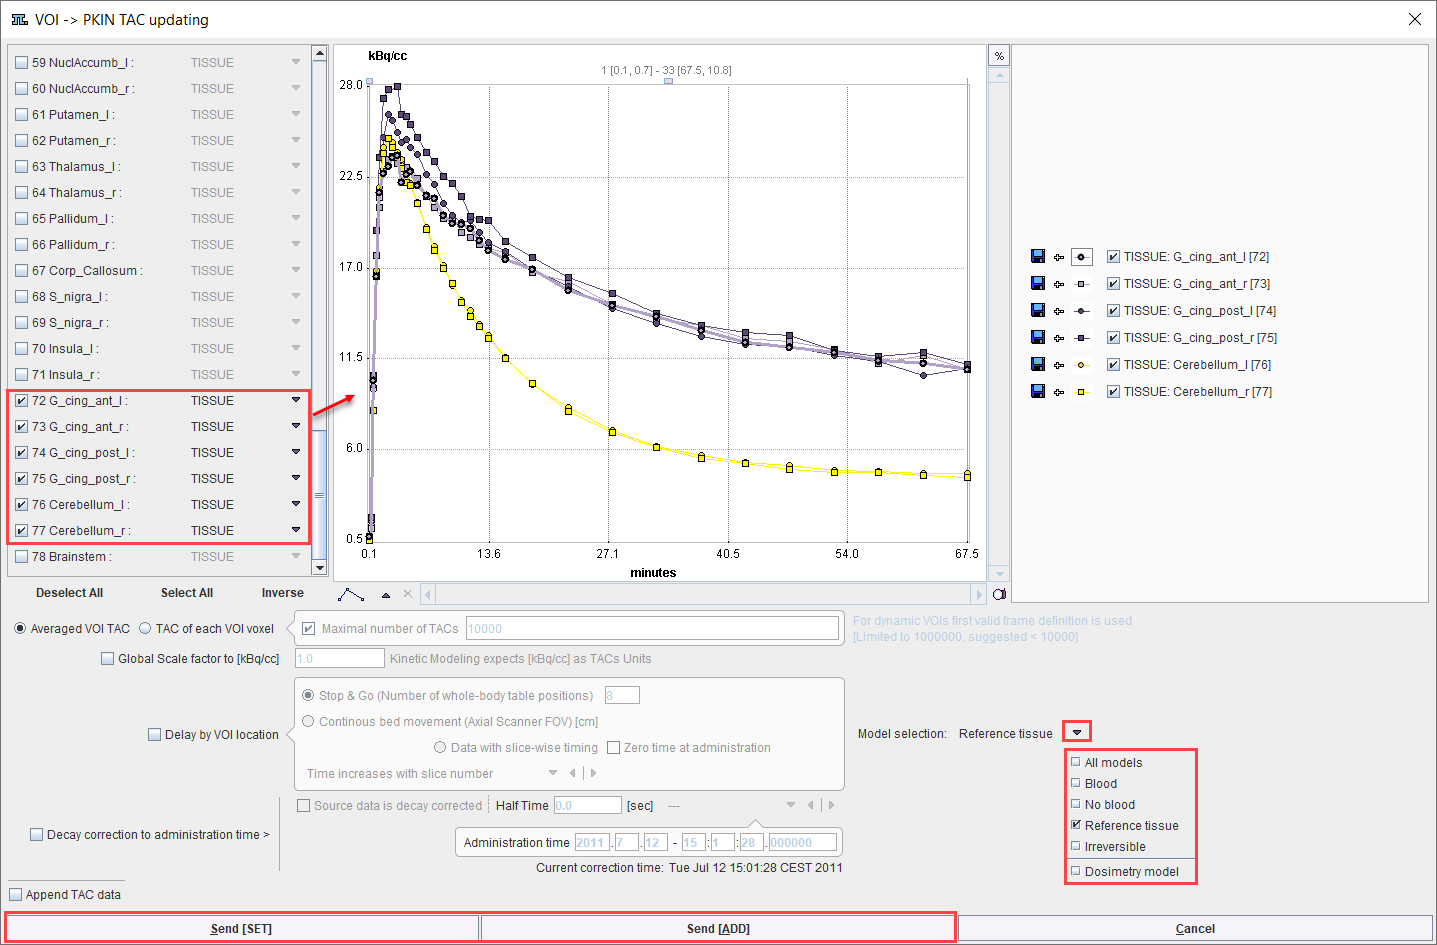Open type dropdown for 76 Cerebellum_l row
This screenshot has width=1437, height=945.
[x=296, y=504]
